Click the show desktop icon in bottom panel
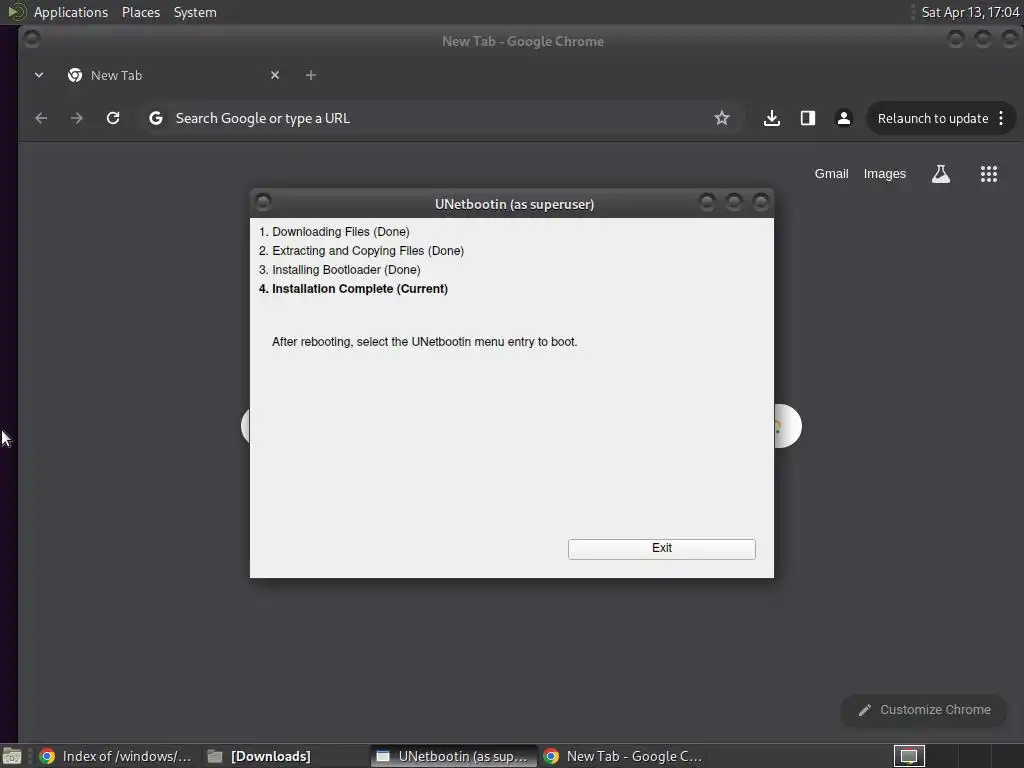The width and height of the screenshot is (1024, 768). (12, 756)
